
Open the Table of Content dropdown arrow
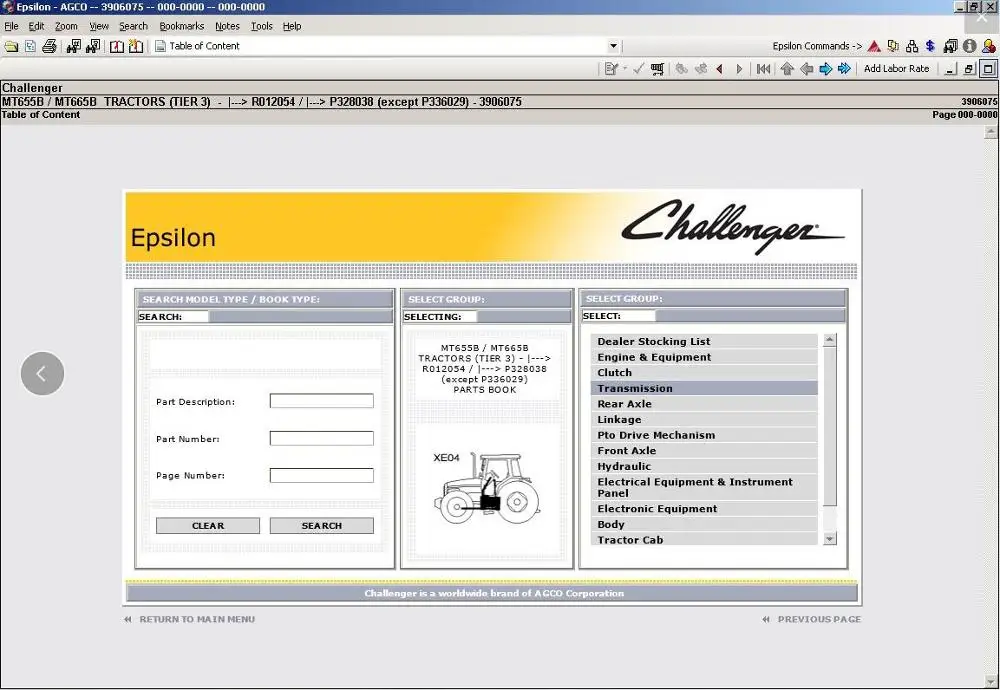click(x=614, y=46)
